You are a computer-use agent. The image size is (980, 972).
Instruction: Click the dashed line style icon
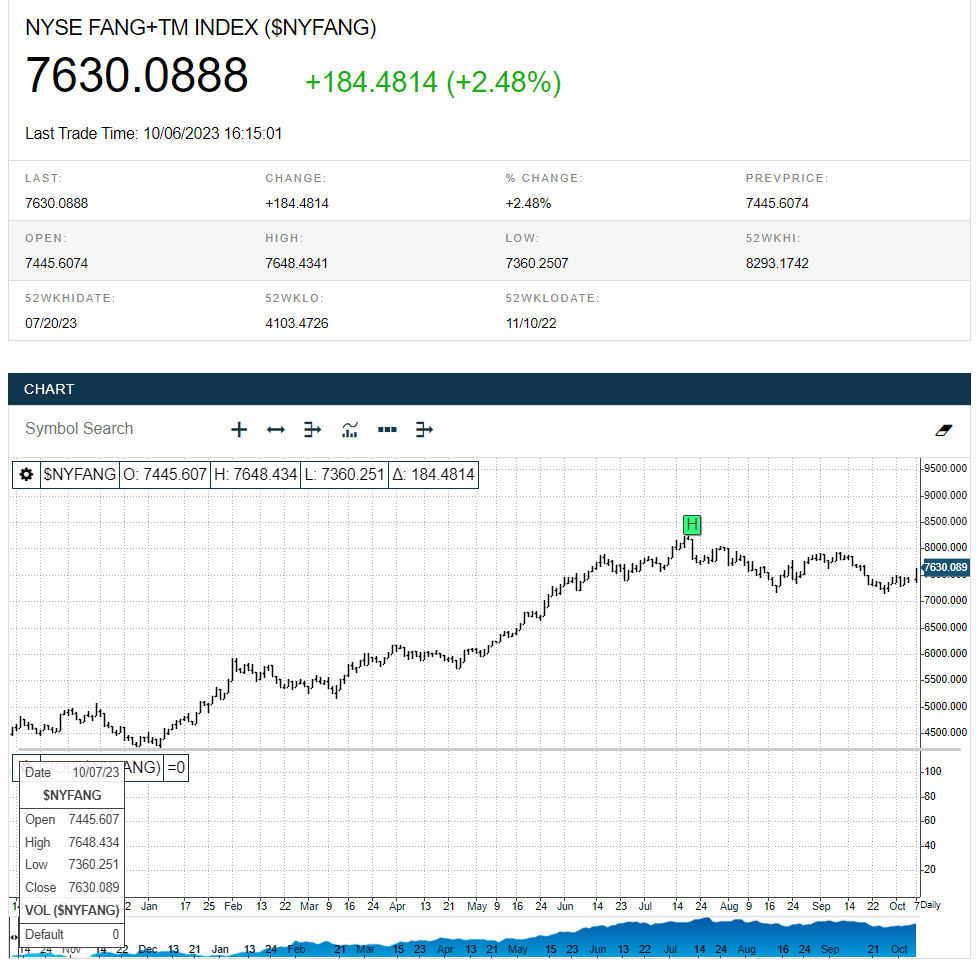click(x=387, y=429)
